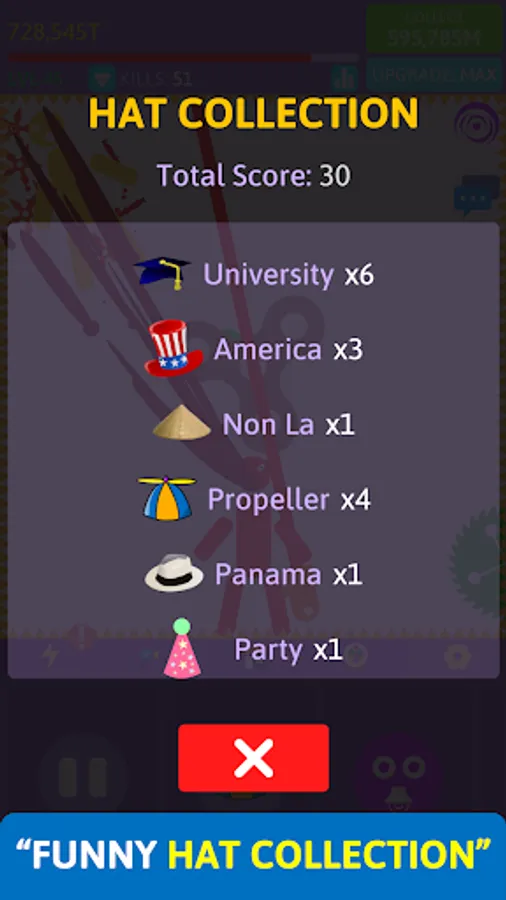The height and width of the screenshot is (900, 506).
Task: Select the University x6 label
Action: (x=288, y=275)
